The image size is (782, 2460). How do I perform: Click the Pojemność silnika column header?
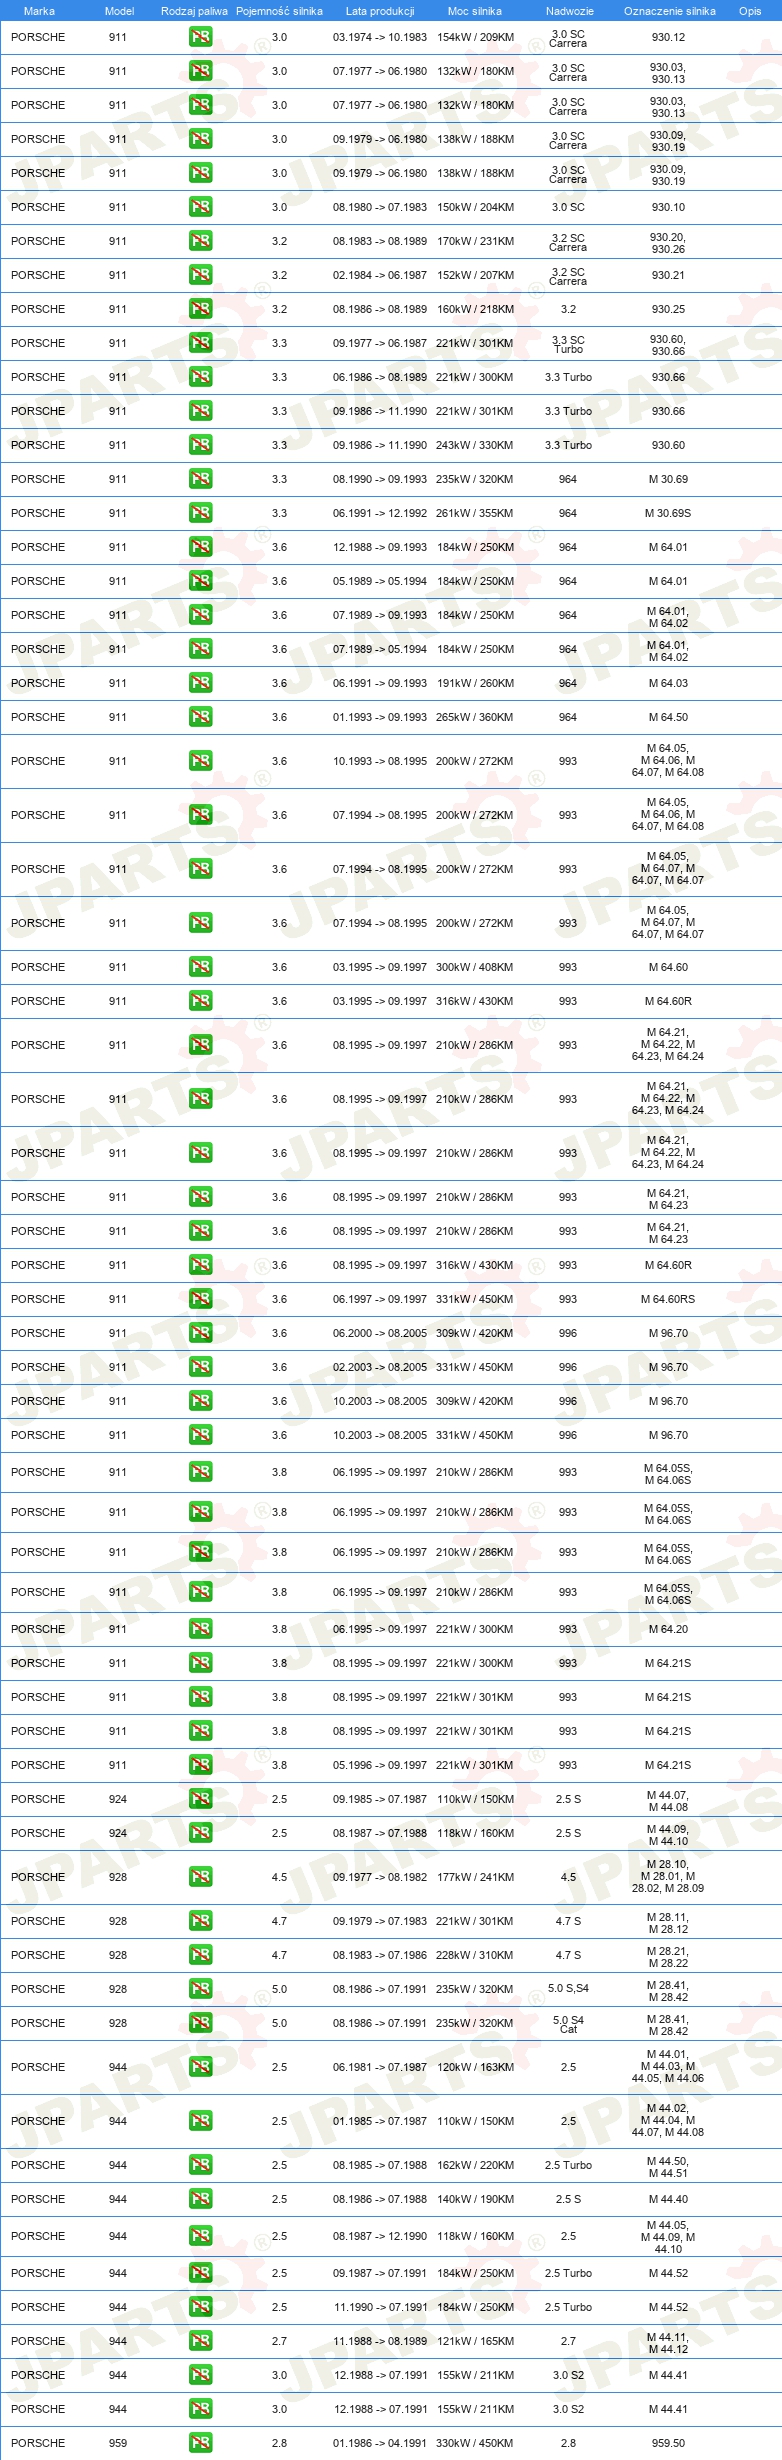(x=279, y=11)
